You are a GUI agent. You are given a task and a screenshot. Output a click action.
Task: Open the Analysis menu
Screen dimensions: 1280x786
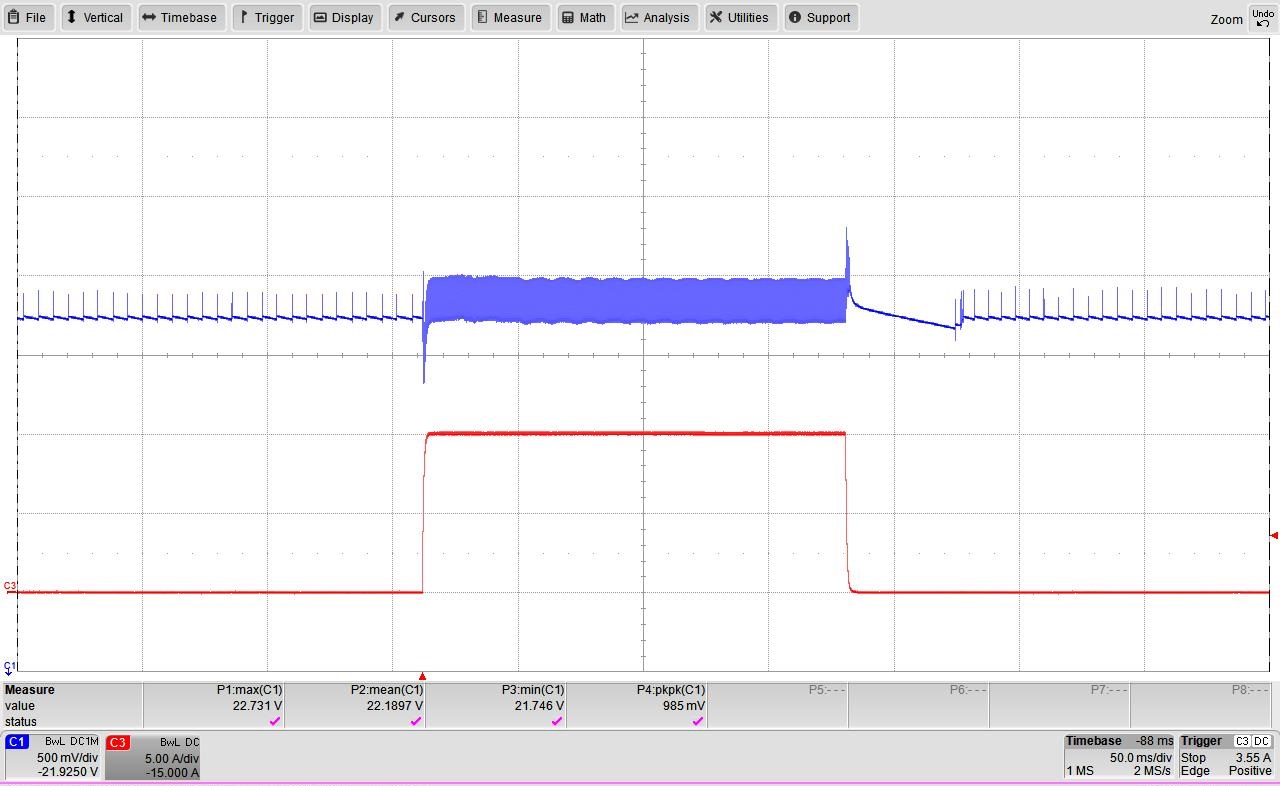[x=658, y=17]
